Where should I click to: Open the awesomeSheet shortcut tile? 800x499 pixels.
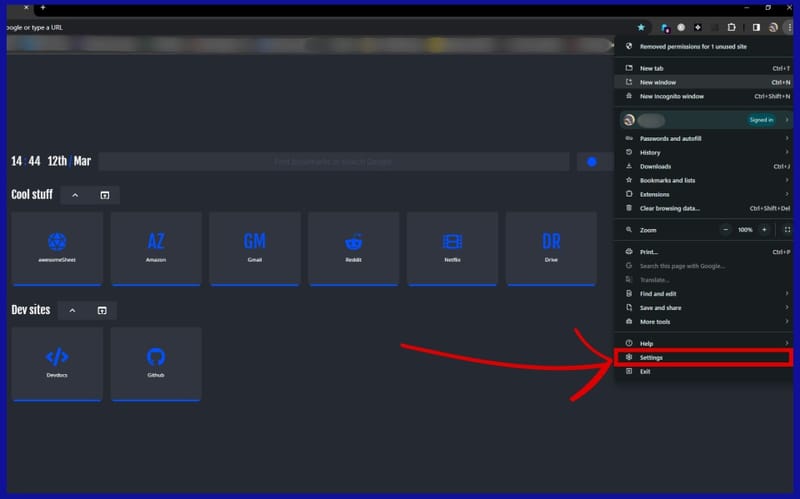(x=57, y=247)
